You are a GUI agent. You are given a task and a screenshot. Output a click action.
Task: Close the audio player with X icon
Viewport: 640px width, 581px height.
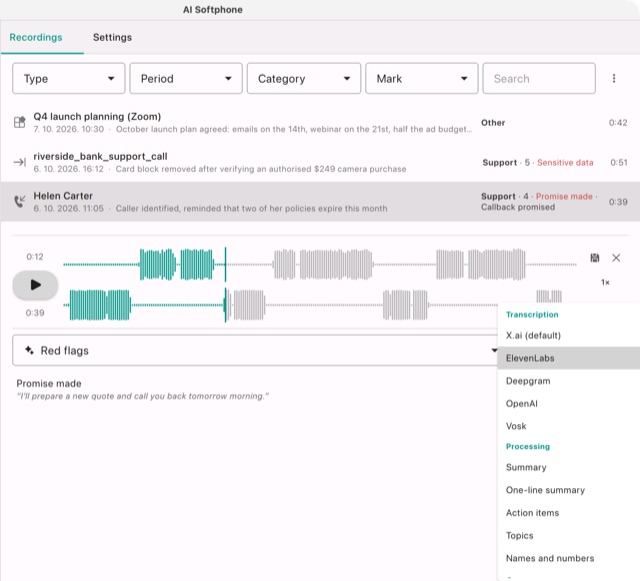(616, 258)
